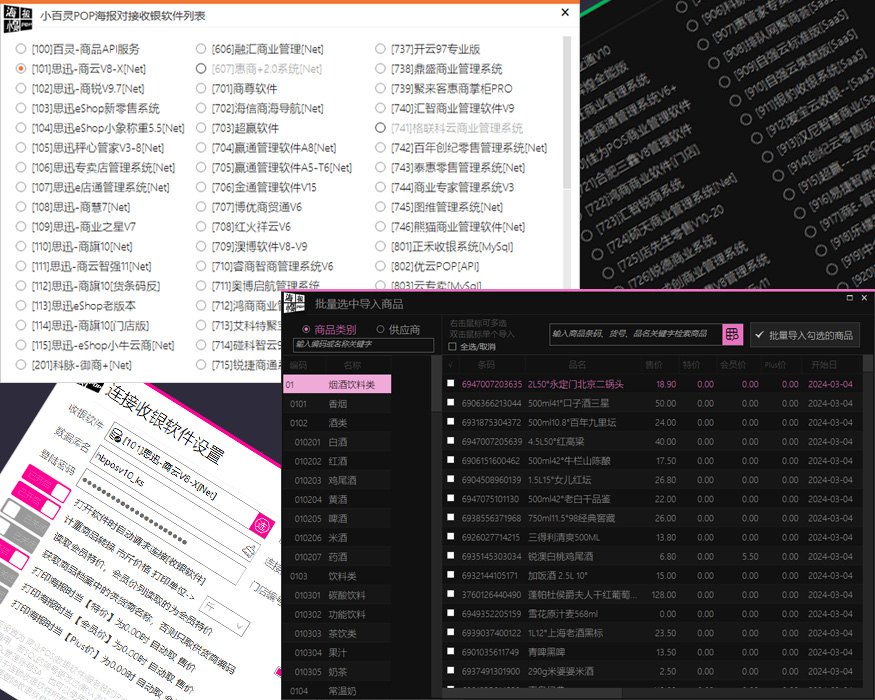The image size is (875, 700).
Task: Select category 01 烟酒饮料类
Action: pos(337,384)
